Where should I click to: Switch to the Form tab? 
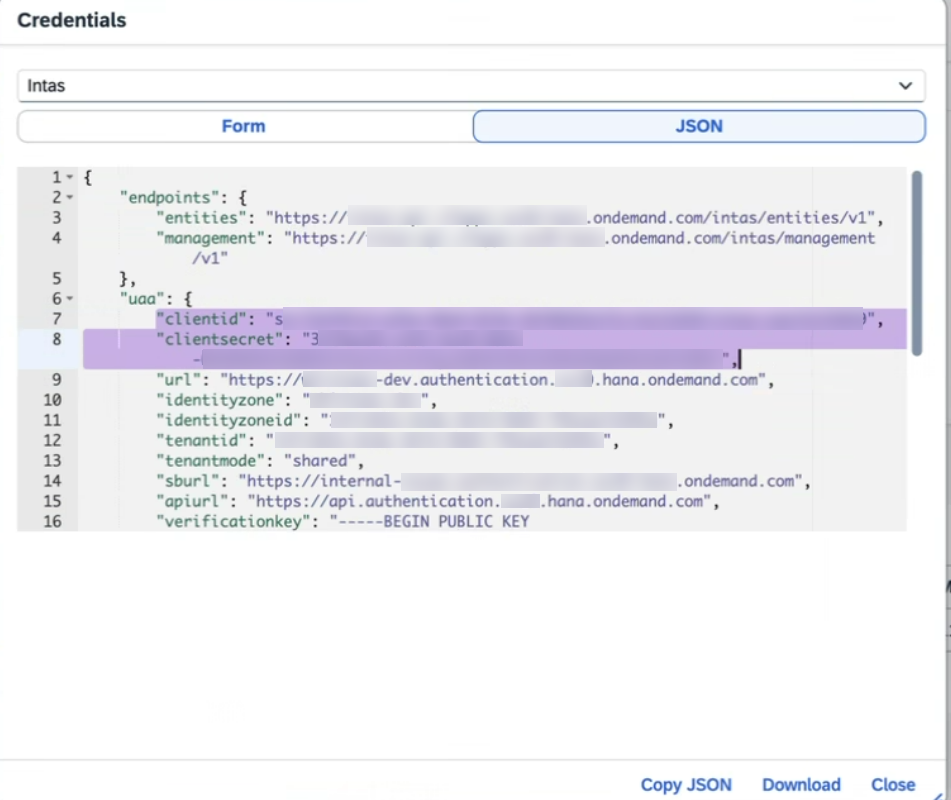pos(243,126)
